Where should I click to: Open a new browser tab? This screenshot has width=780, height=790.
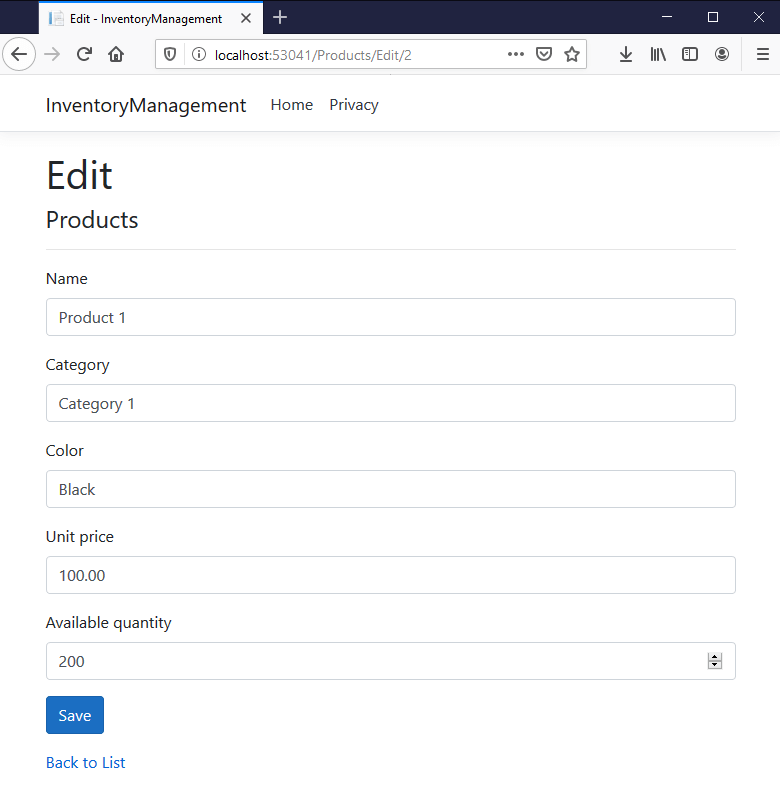tap(280, 17)
